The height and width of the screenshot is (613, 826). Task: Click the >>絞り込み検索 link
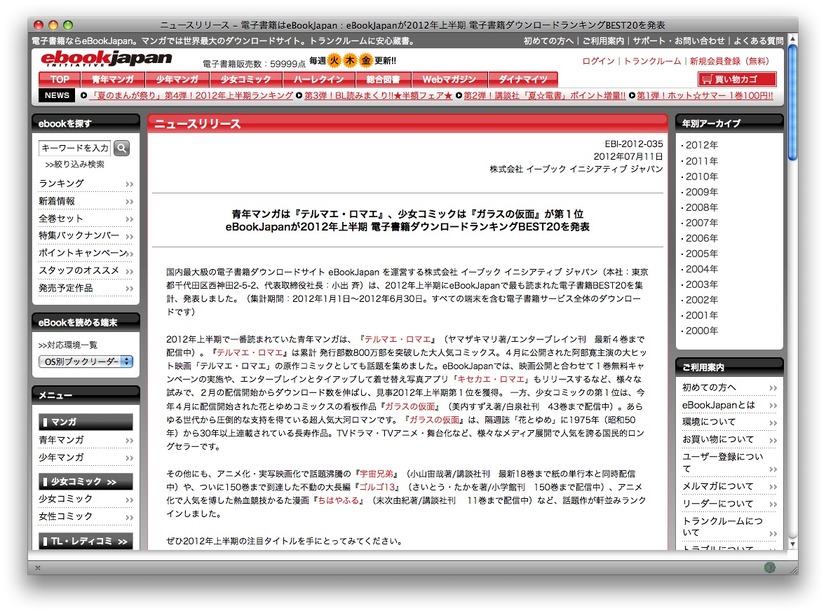[75, 164]
